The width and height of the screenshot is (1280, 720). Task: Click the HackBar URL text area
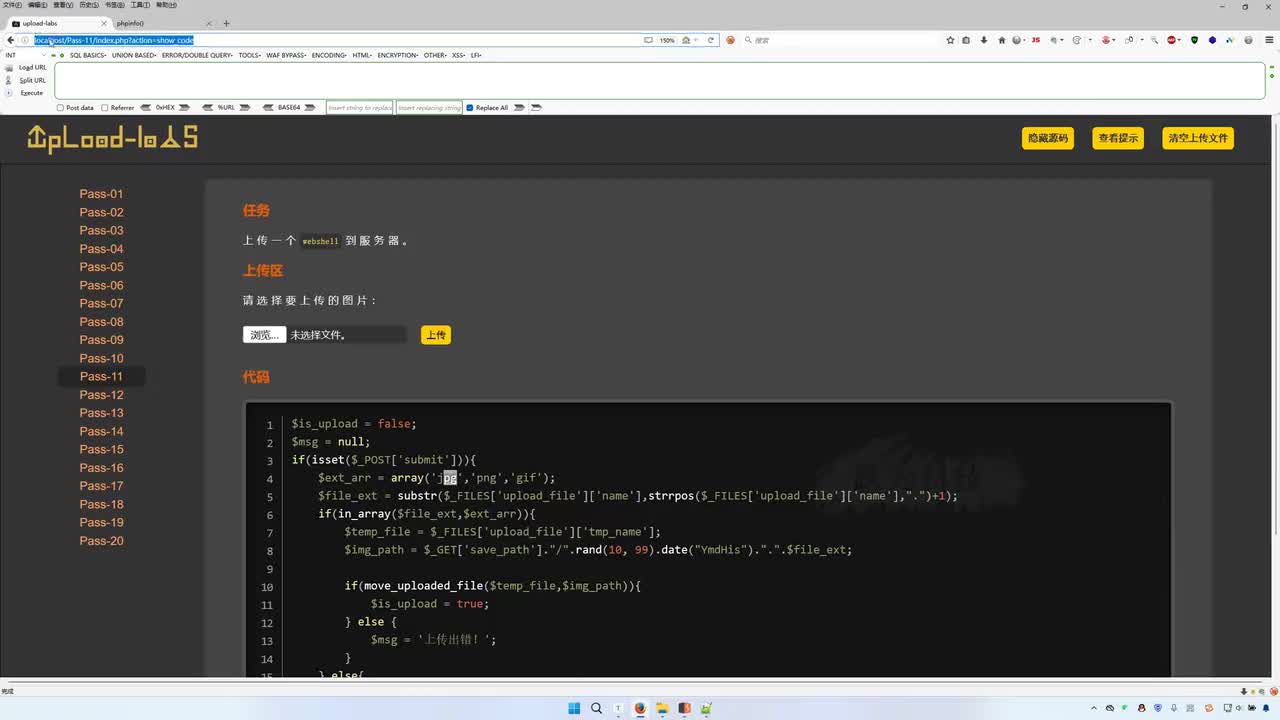(x=660, y=81)
